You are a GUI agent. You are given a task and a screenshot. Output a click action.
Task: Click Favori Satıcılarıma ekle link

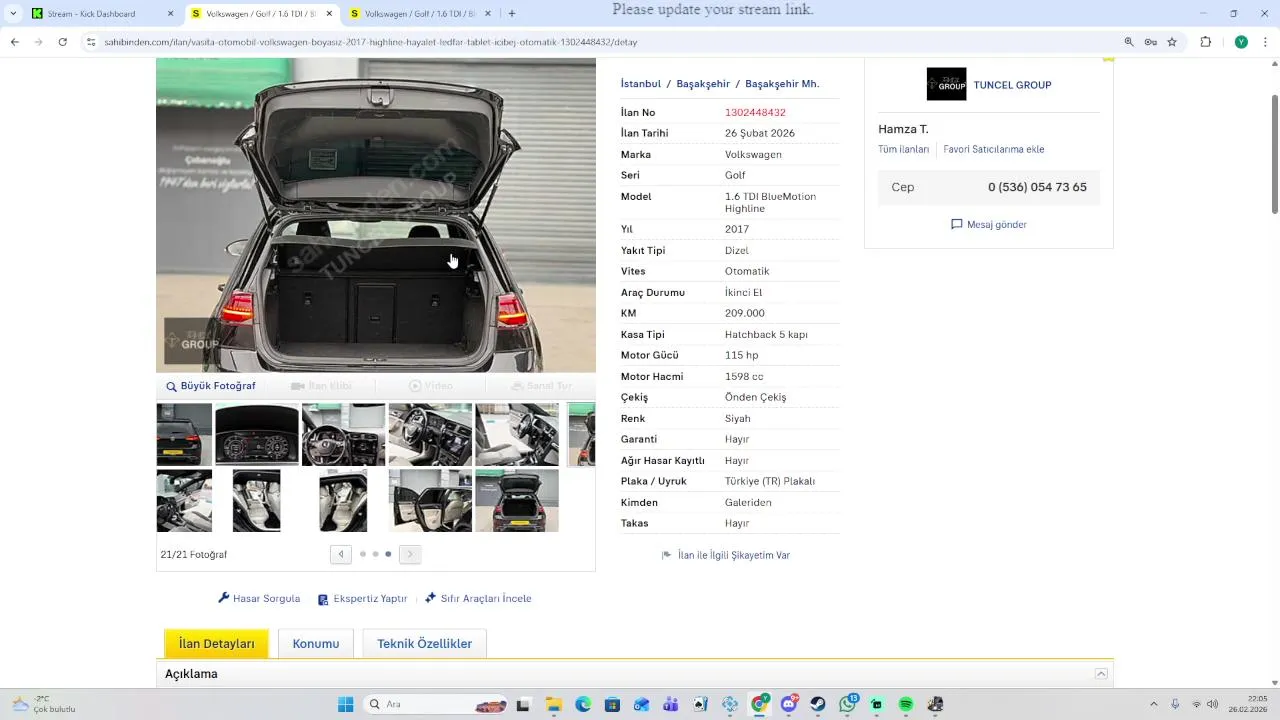(x=994, y=149)
